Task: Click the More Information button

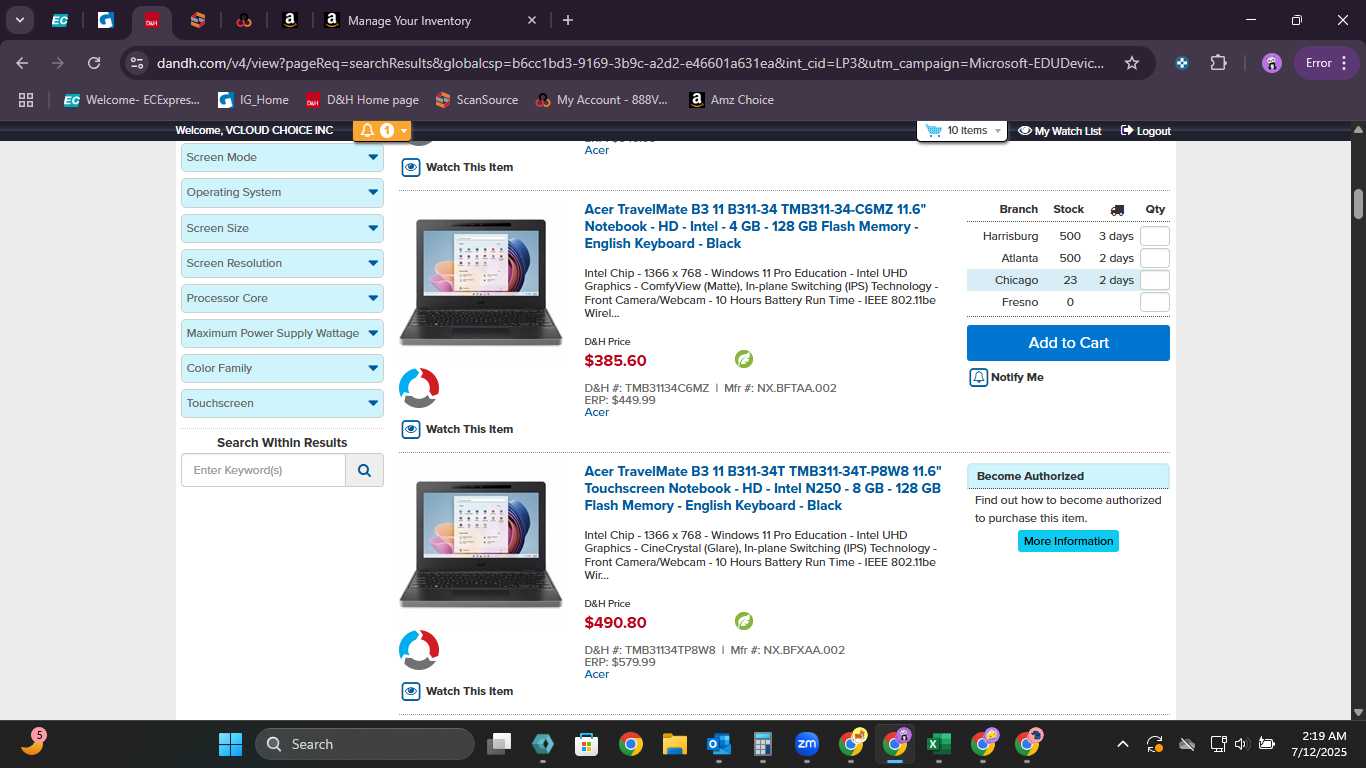Action: pos(1068,541)
